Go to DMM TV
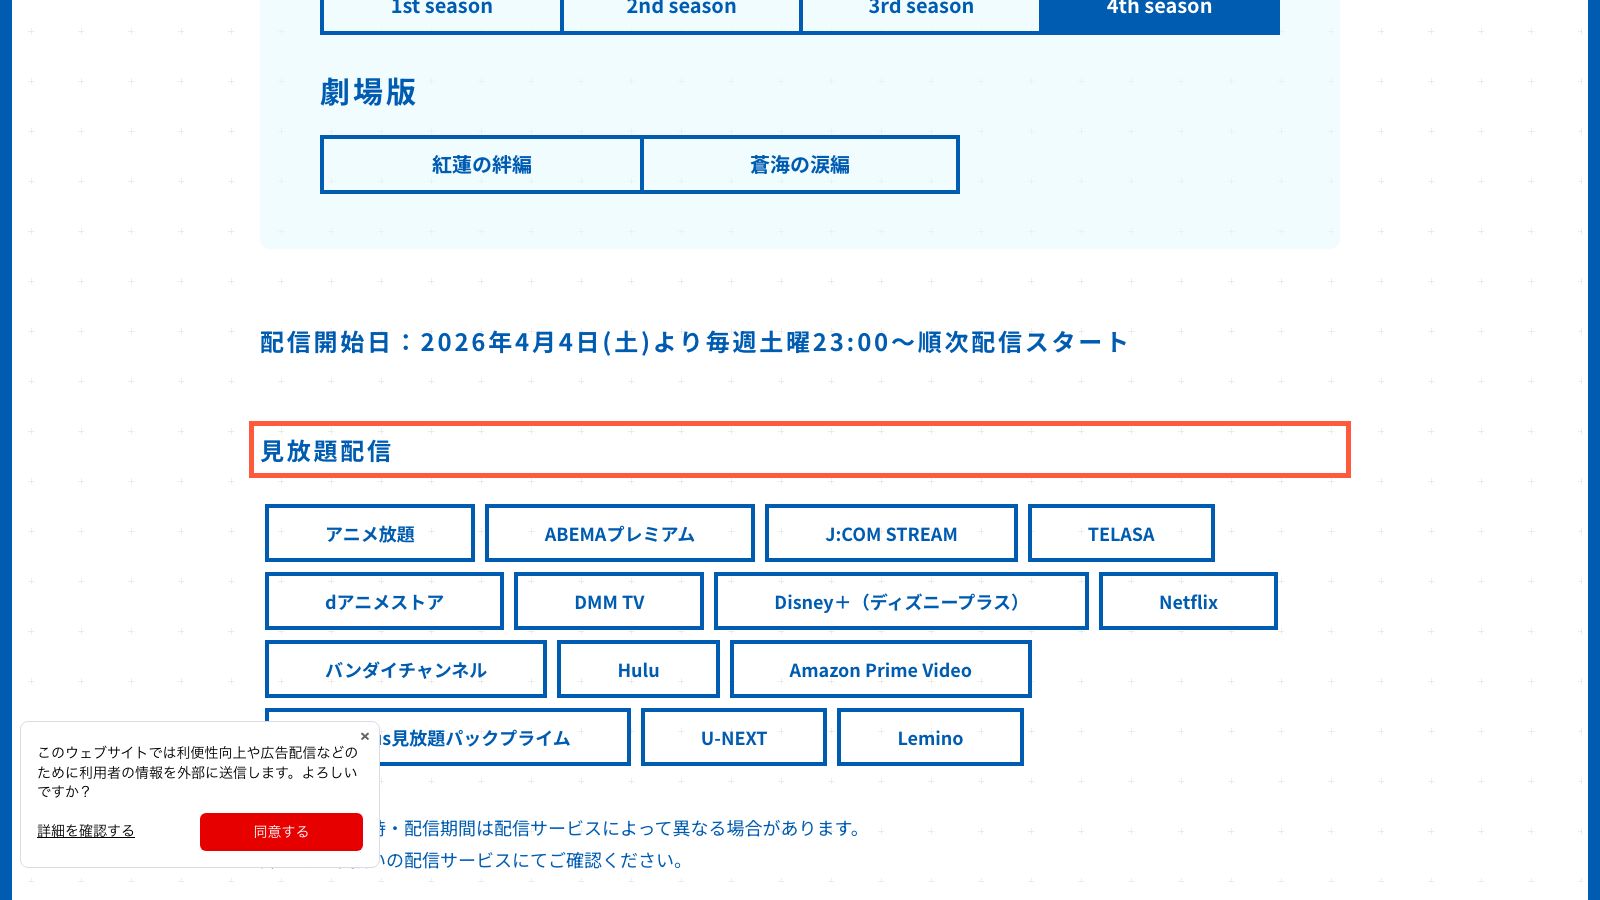Image resolution: width=1600 pixels, height=900 pixels. click(x=609, y=601)
